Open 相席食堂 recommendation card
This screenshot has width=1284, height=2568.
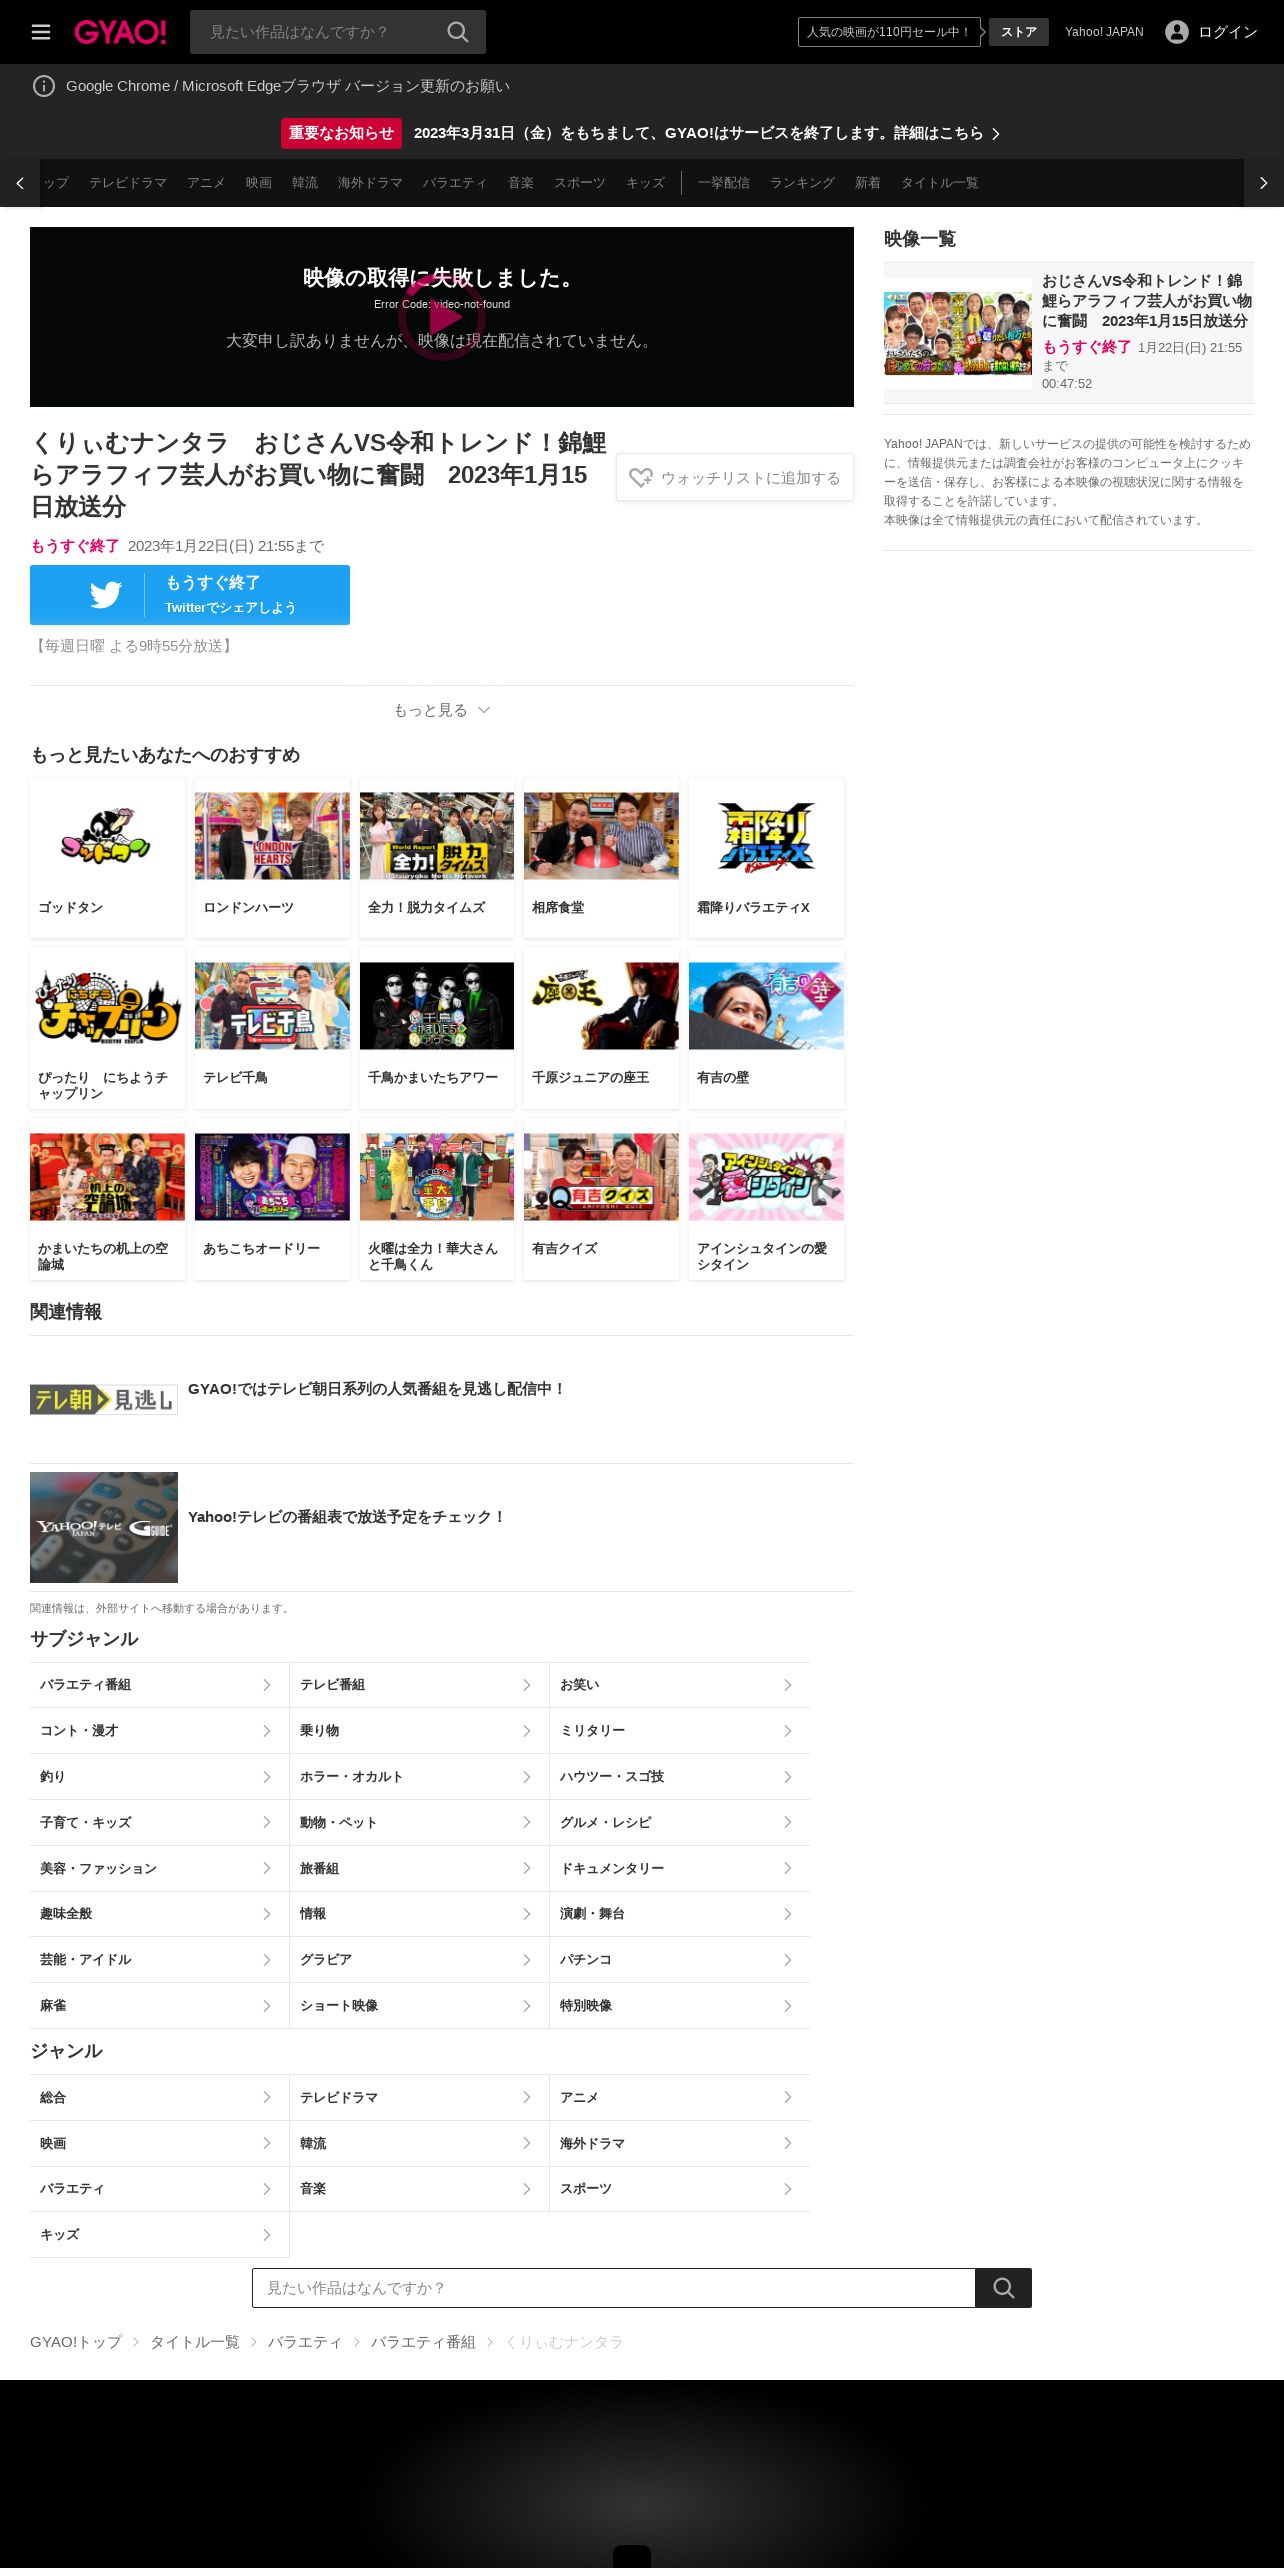pyautogui.click(x=601, y=858)
